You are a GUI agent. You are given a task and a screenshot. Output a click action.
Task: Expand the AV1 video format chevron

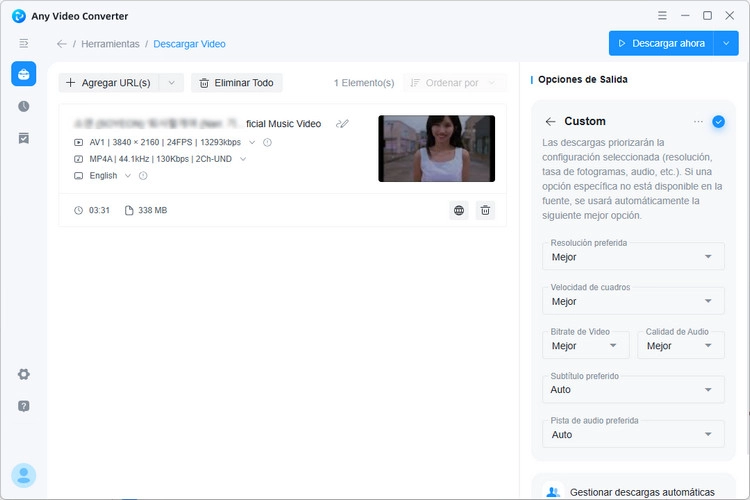click(252, 142)
